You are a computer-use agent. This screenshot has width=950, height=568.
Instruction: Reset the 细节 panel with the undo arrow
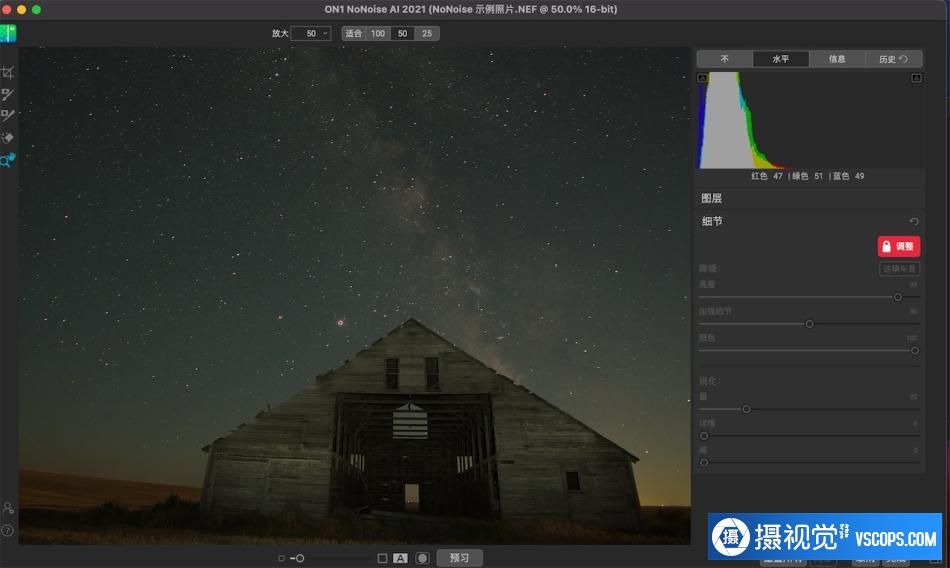pos(914,221)
